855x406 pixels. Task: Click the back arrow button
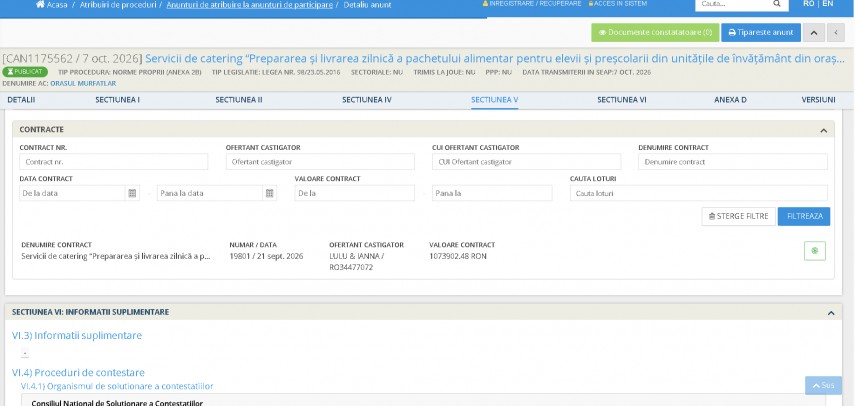(x=836, y=32)
